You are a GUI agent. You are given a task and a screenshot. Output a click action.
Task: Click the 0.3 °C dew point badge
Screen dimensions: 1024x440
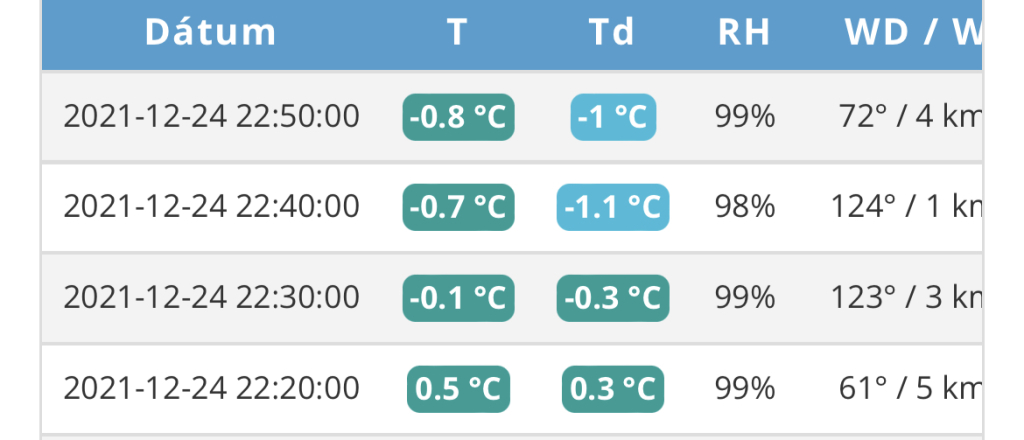(x=613, y=388)
